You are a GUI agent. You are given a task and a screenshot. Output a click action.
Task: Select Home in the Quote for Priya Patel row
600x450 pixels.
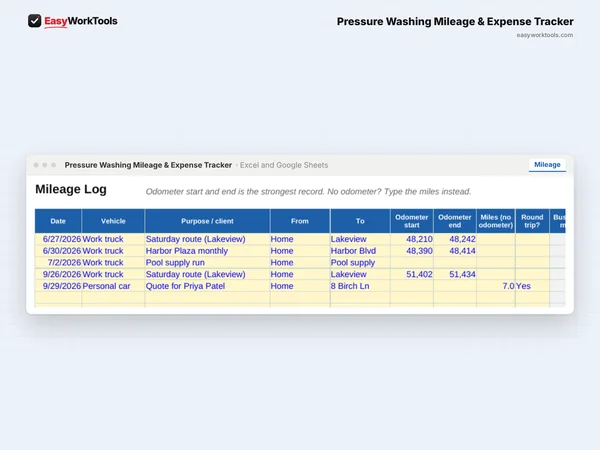click(x=300, y=286)
